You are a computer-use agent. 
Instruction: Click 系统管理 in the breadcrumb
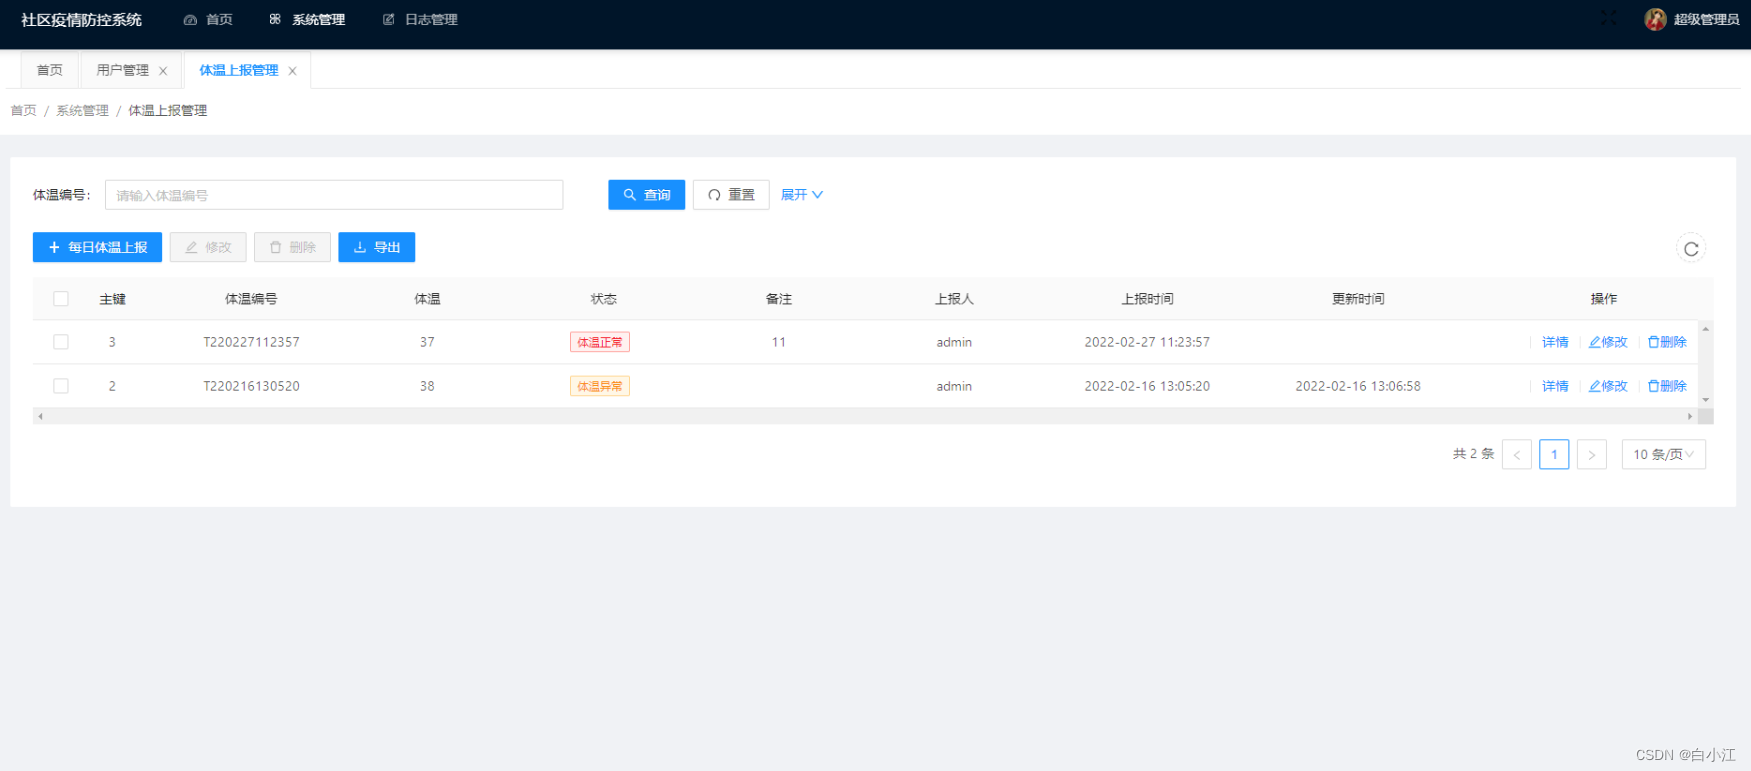[82, 110]
